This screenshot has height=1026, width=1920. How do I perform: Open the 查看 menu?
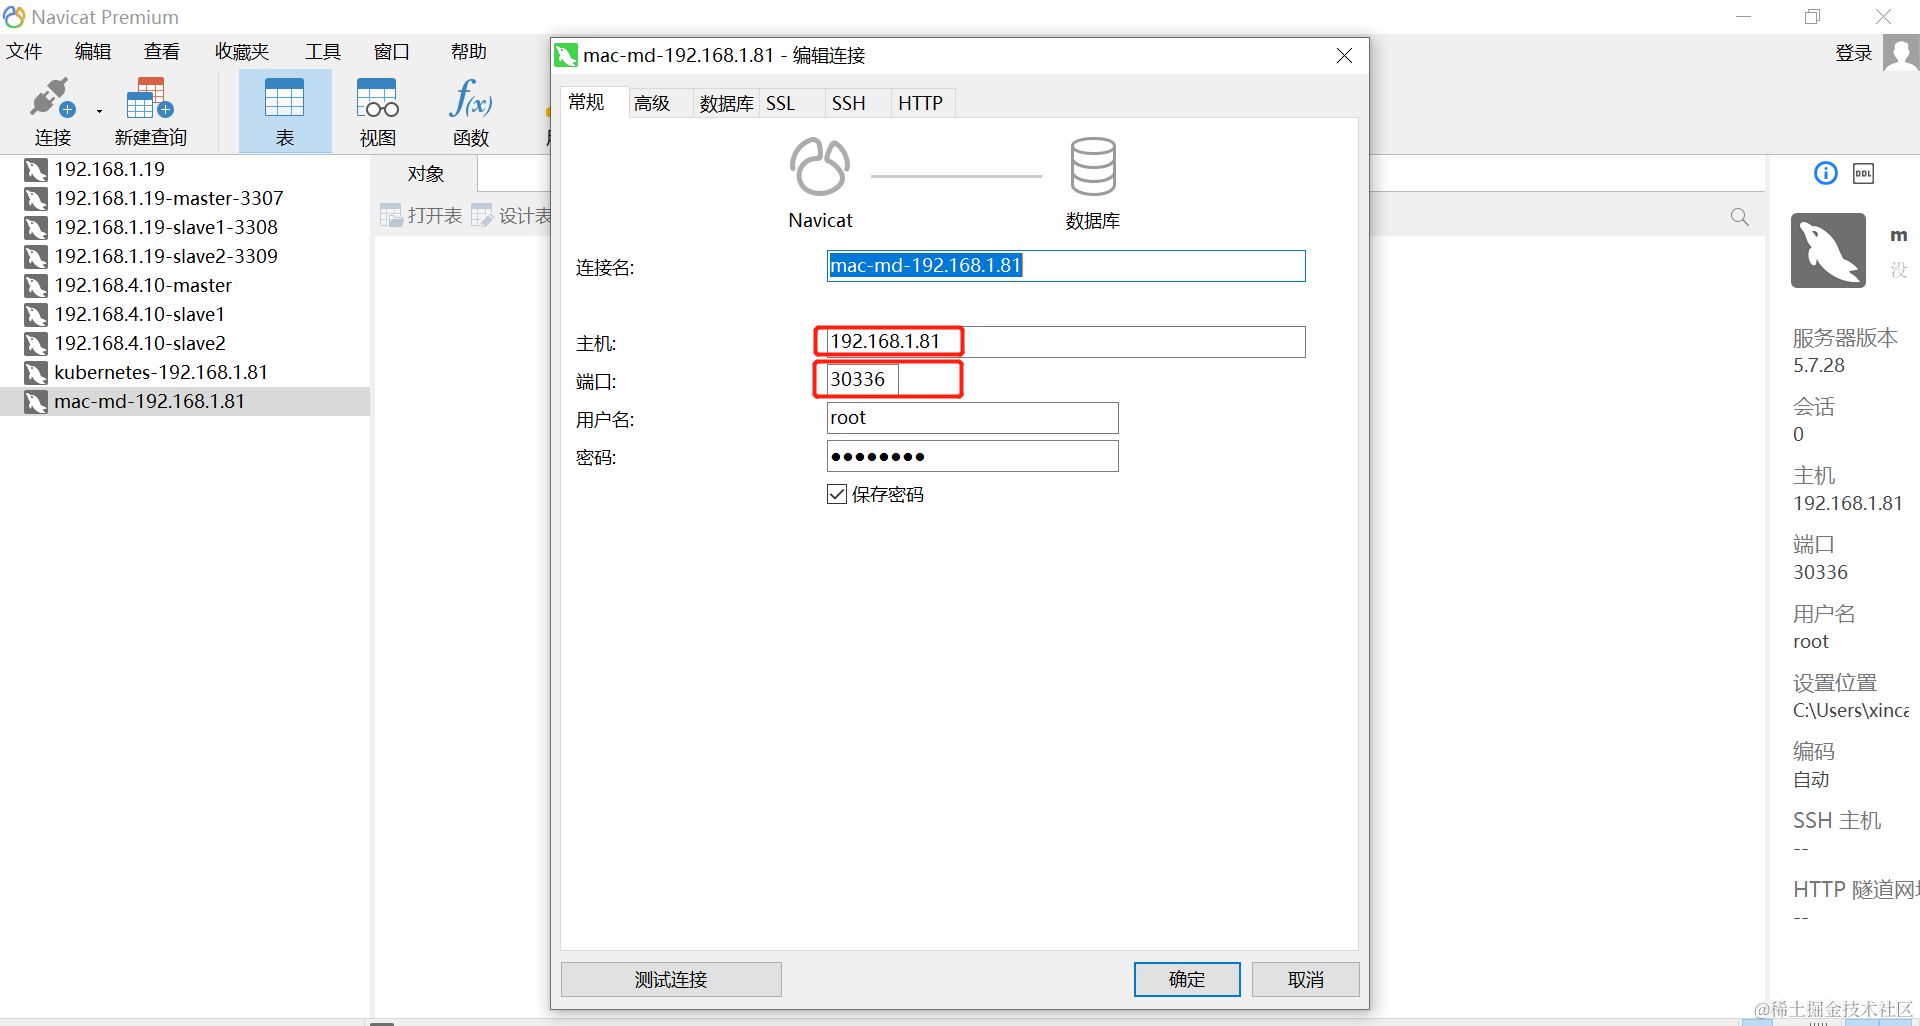point(162,51)
